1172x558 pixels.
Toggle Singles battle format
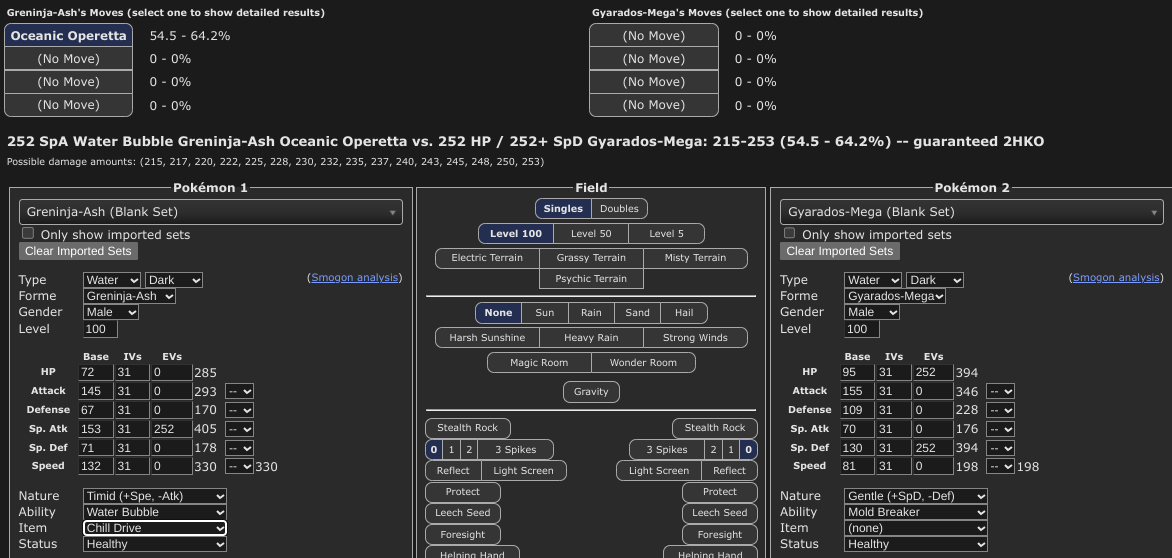tap(563, 208)
